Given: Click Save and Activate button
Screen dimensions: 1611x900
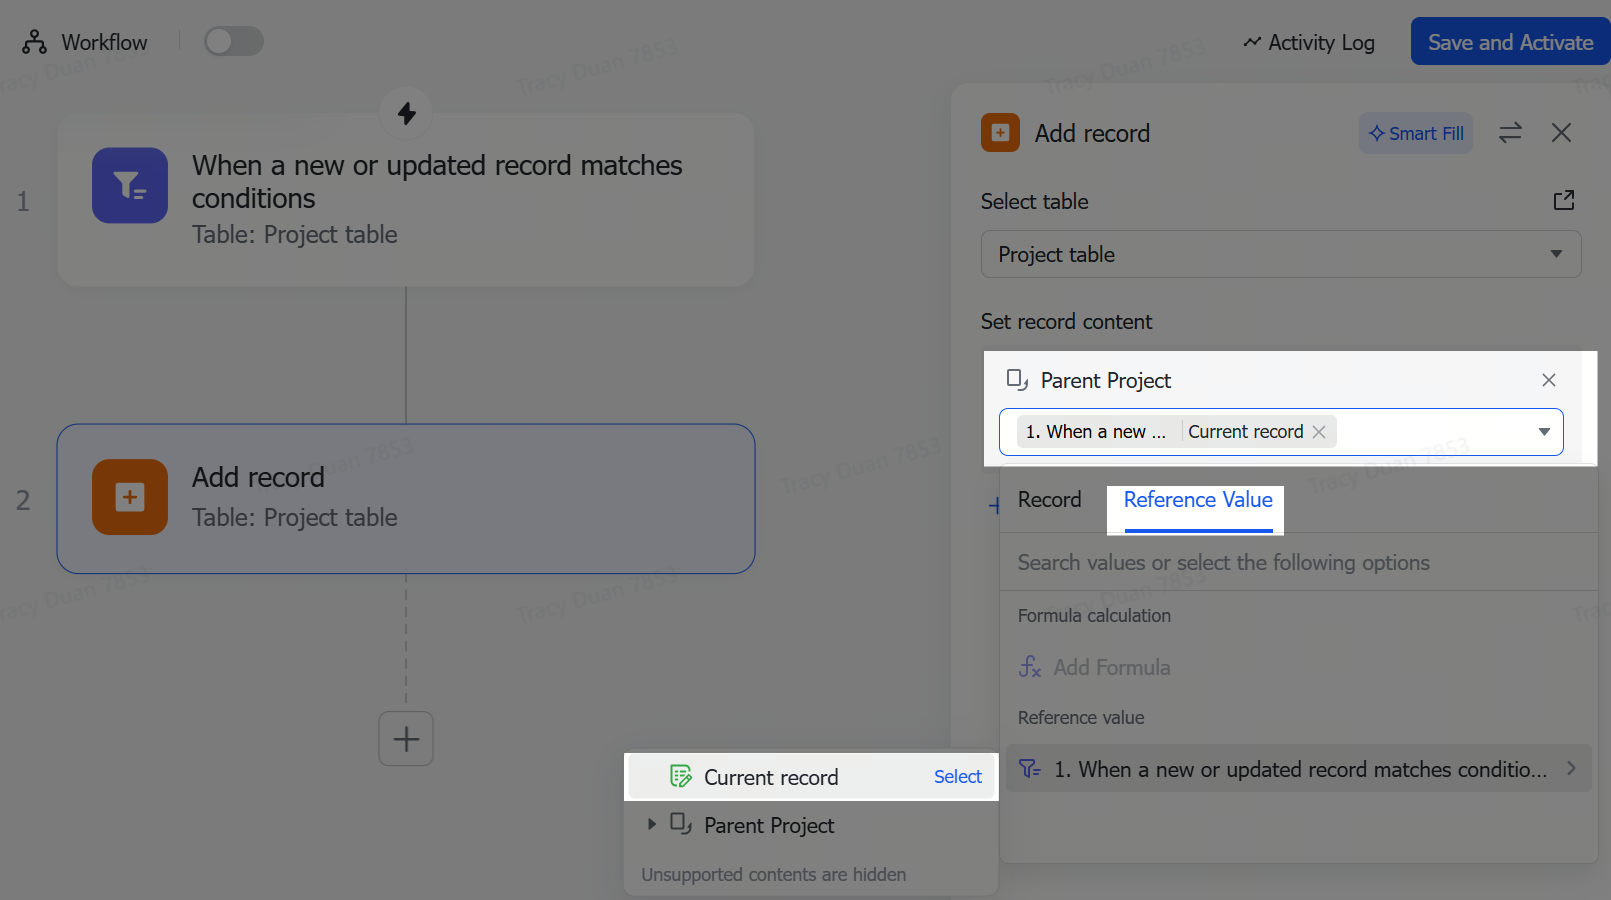Looking at the screenshot, I should (1510, 42).
